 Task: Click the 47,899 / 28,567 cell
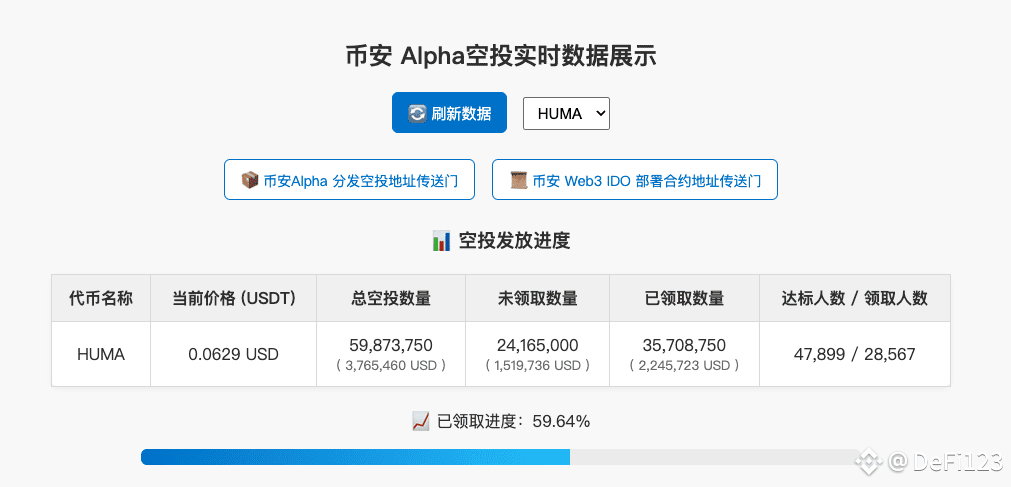854,354
